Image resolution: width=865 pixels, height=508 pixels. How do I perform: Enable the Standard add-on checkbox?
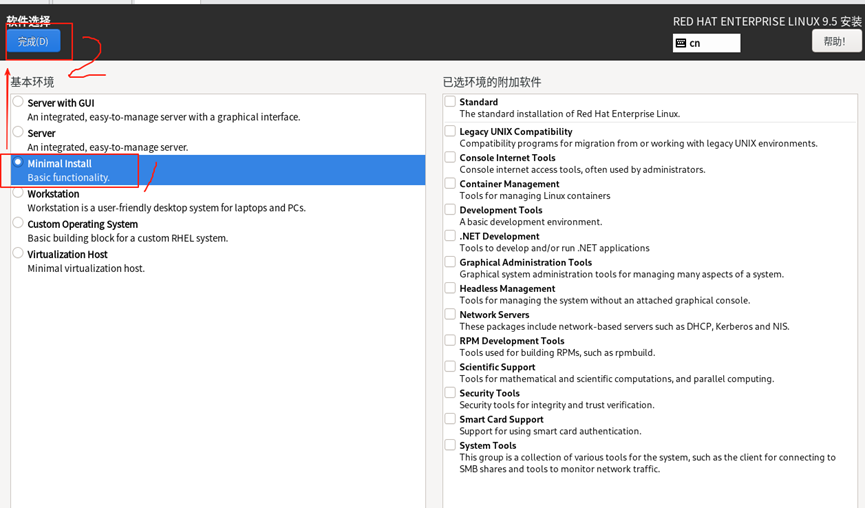click(x=450, y=101)
